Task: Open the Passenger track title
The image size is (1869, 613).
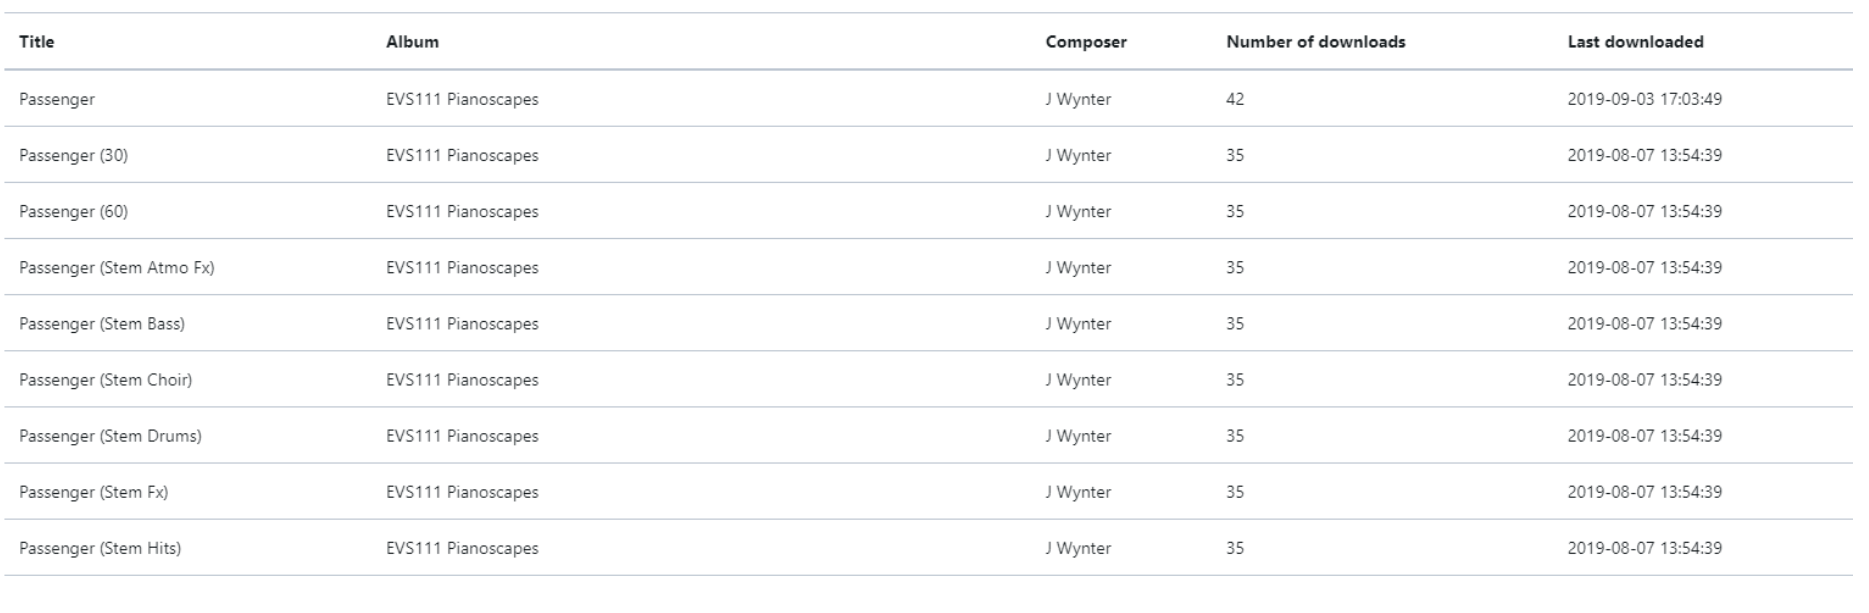Action: pyautogui.click(x=57, y=99)
